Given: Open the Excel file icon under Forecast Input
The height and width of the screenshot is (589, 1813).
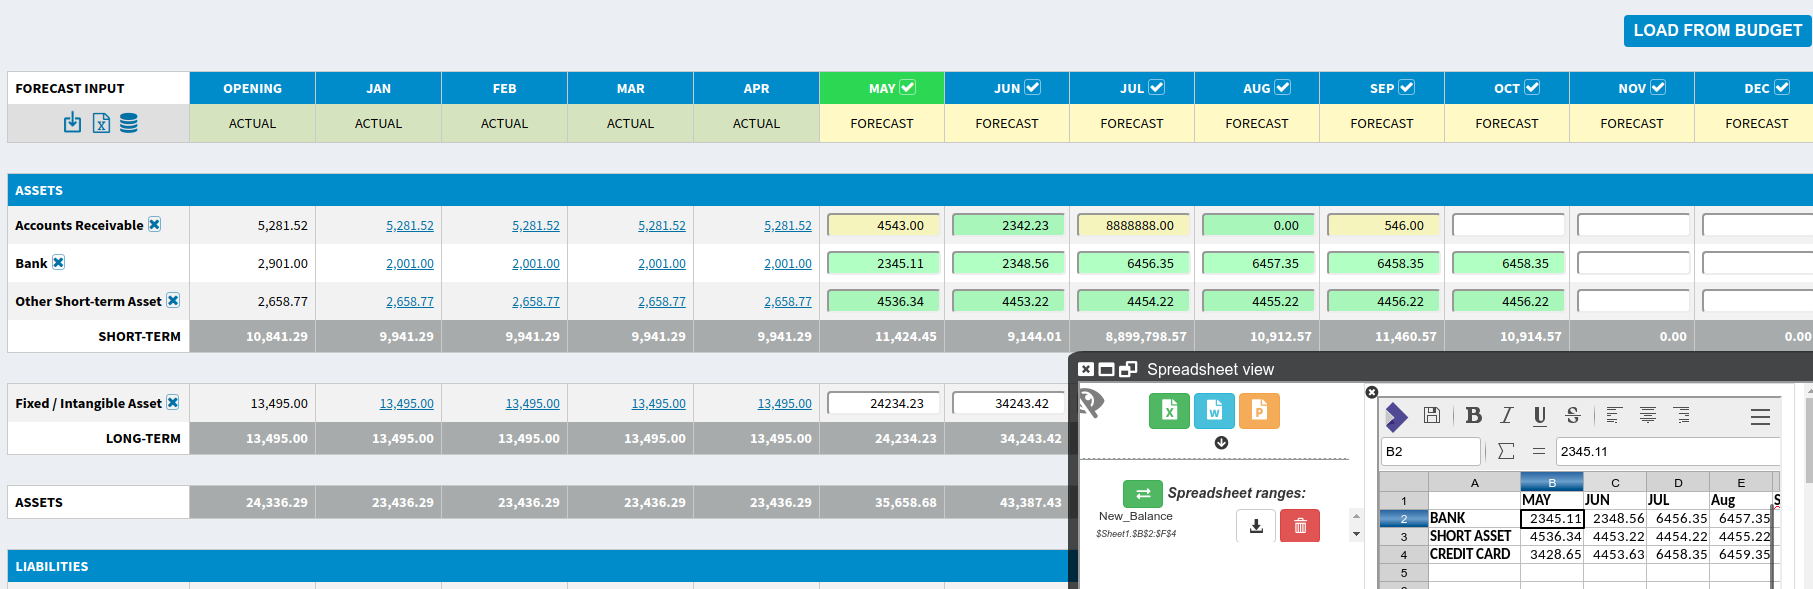Looking at the screenshot, I should click(101, 123).
